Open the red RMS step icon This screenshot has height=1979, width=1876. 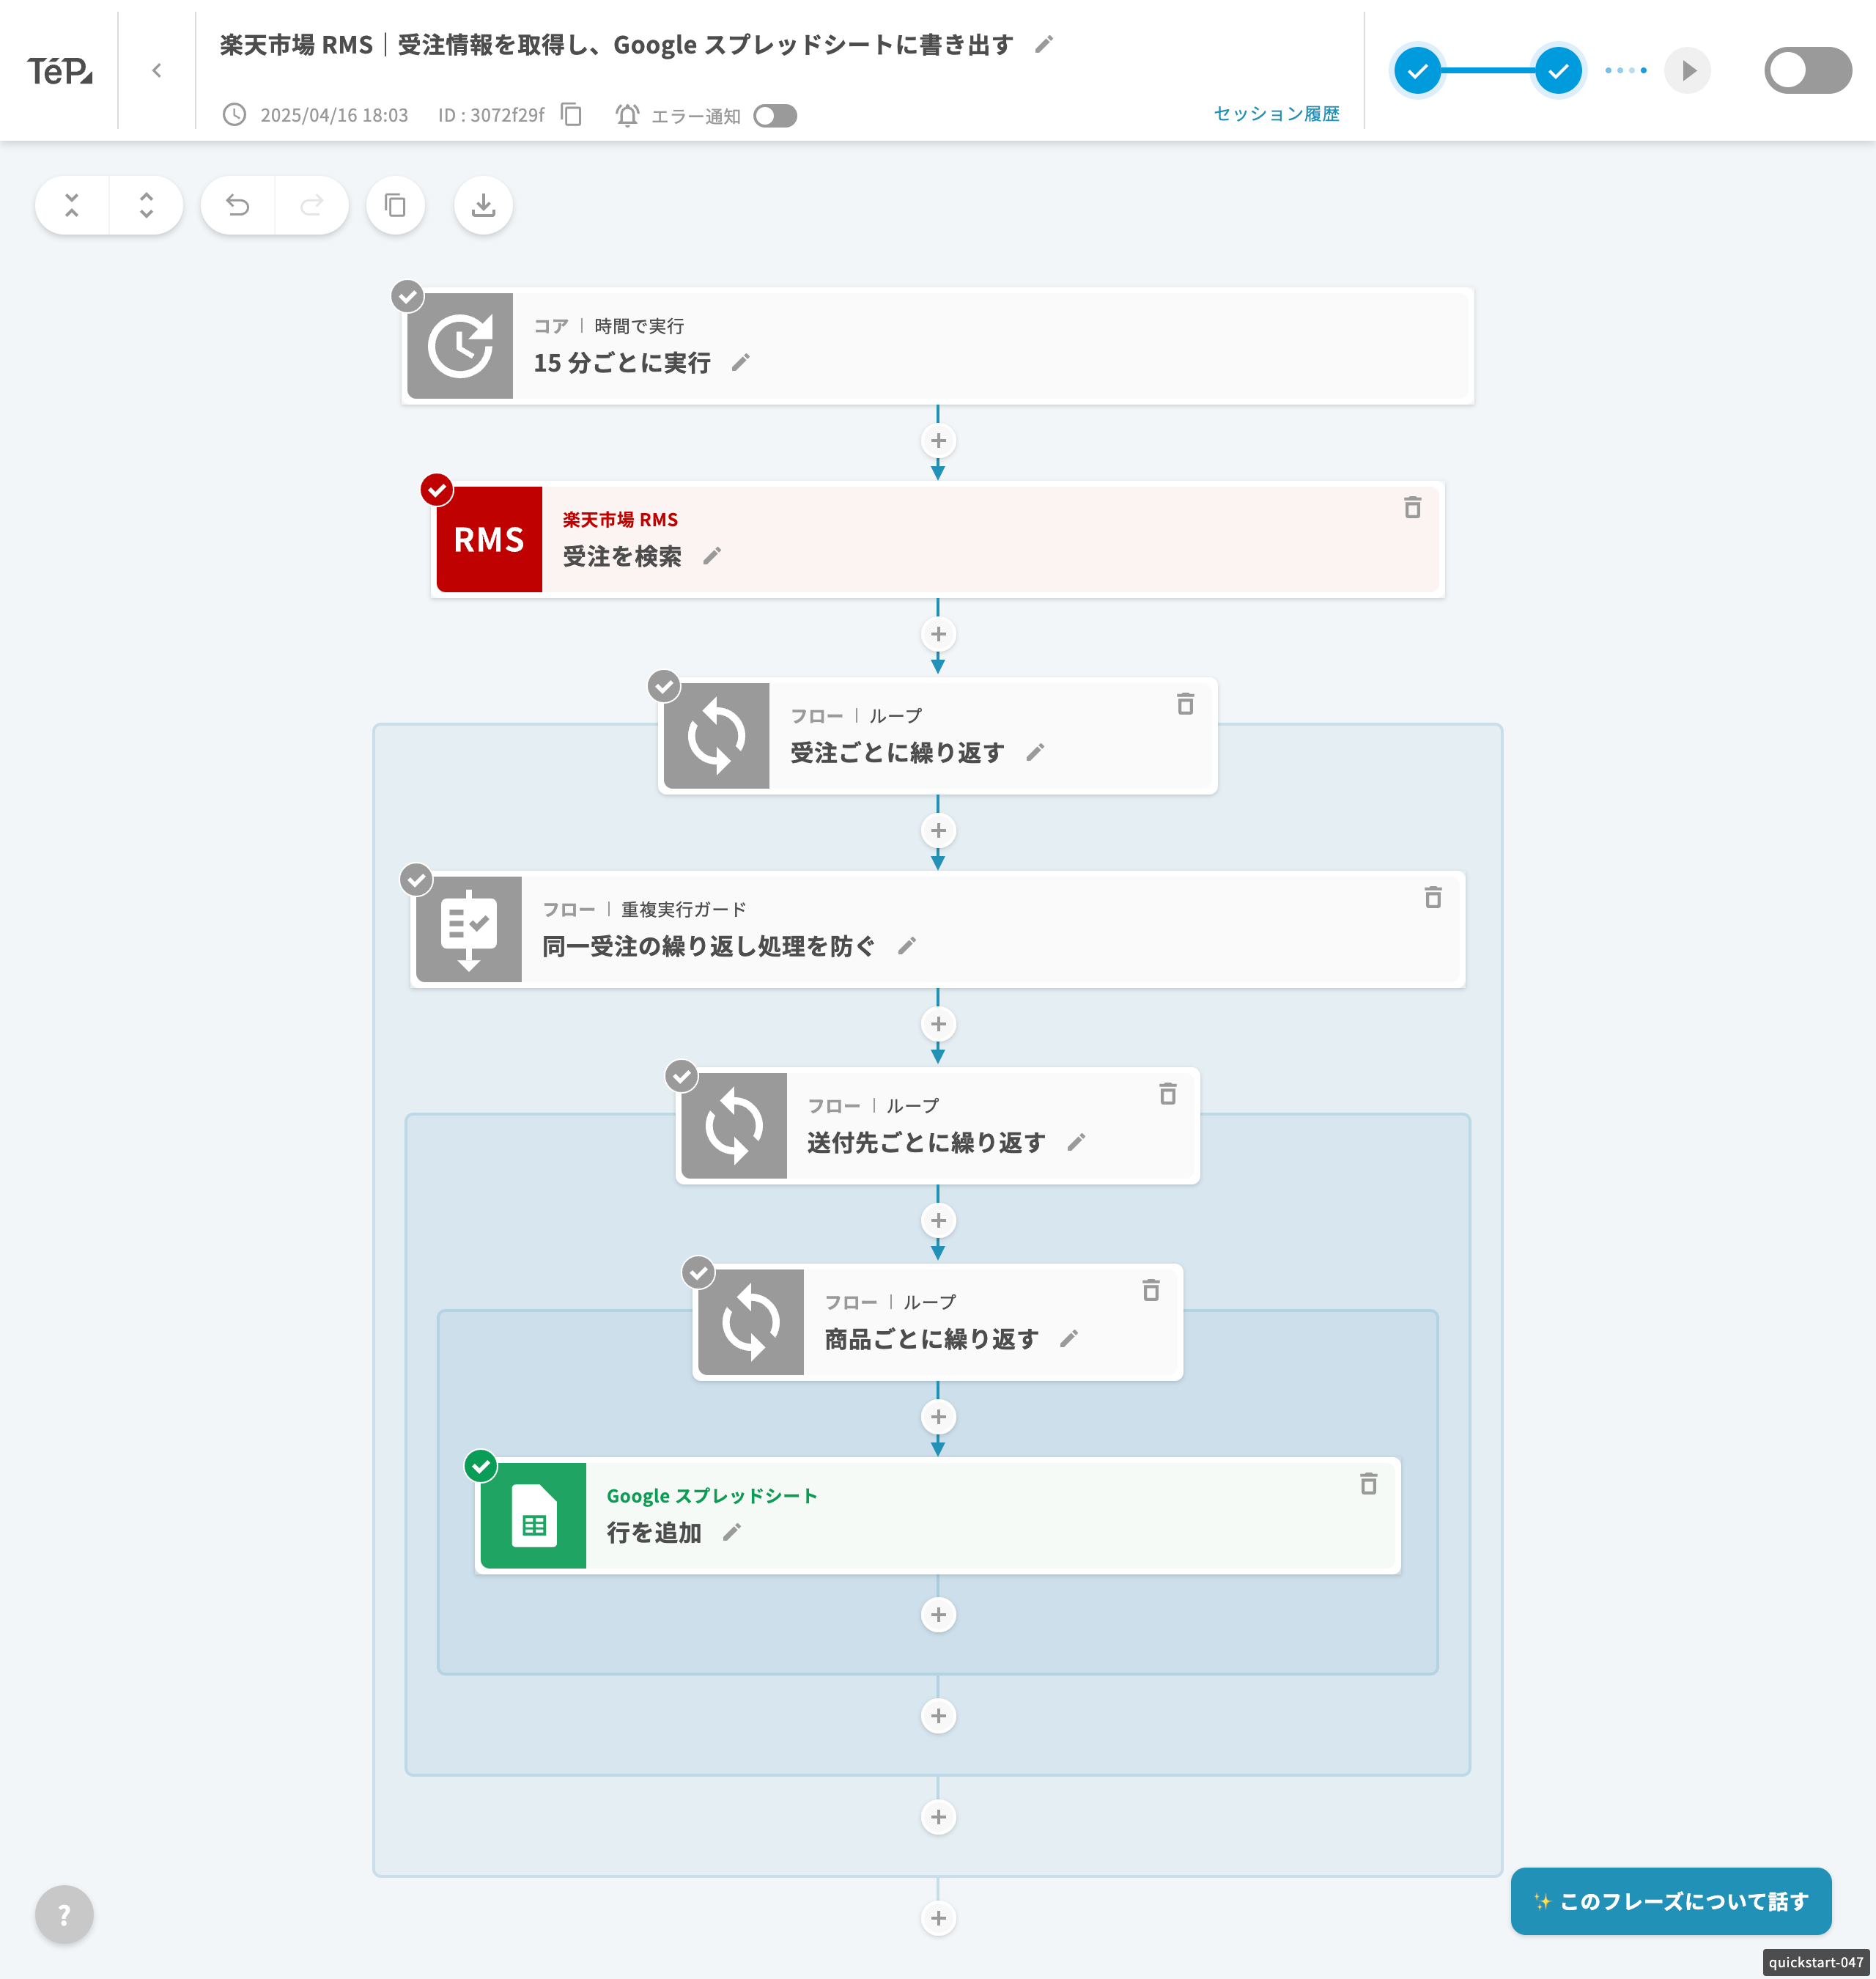click(489, 540)
